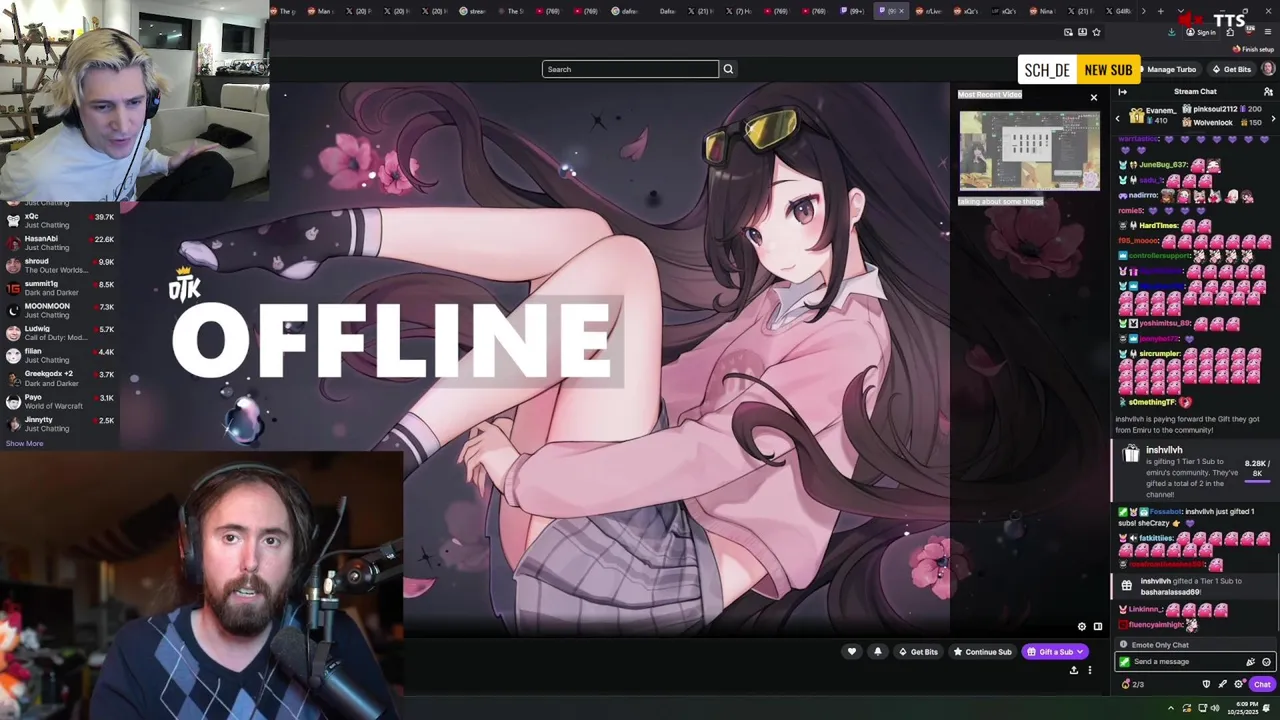
Task: Toggle notifications with the bell button
Action: (x=878, y=652)
